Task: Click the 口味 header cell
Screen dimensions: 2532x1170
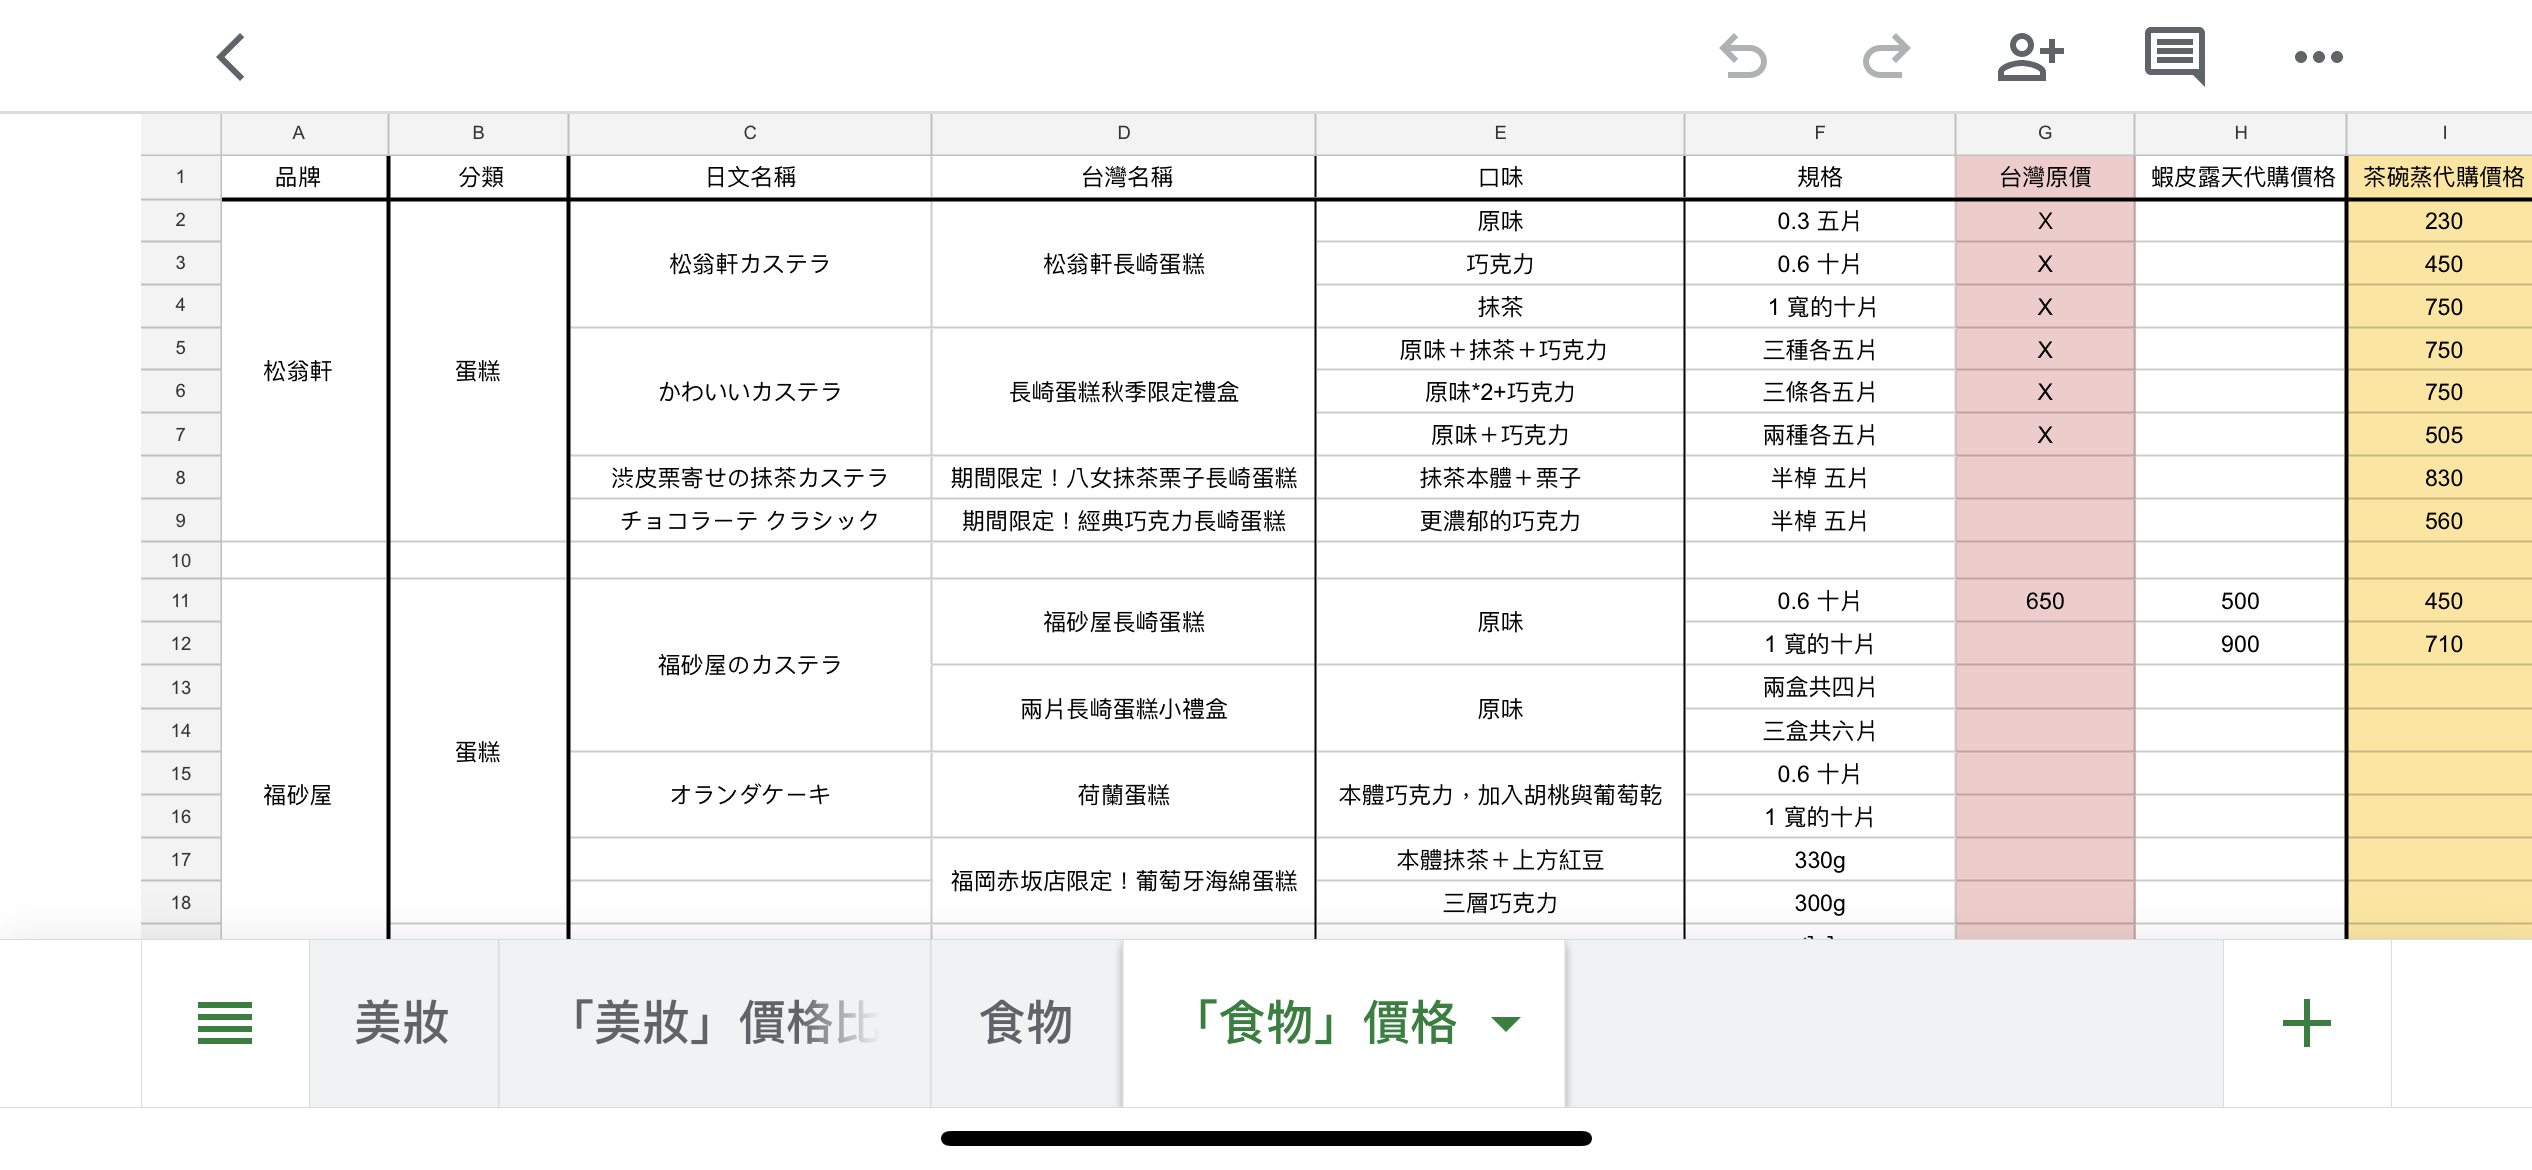Action: pyautogui.click(x=1500, y=177)
